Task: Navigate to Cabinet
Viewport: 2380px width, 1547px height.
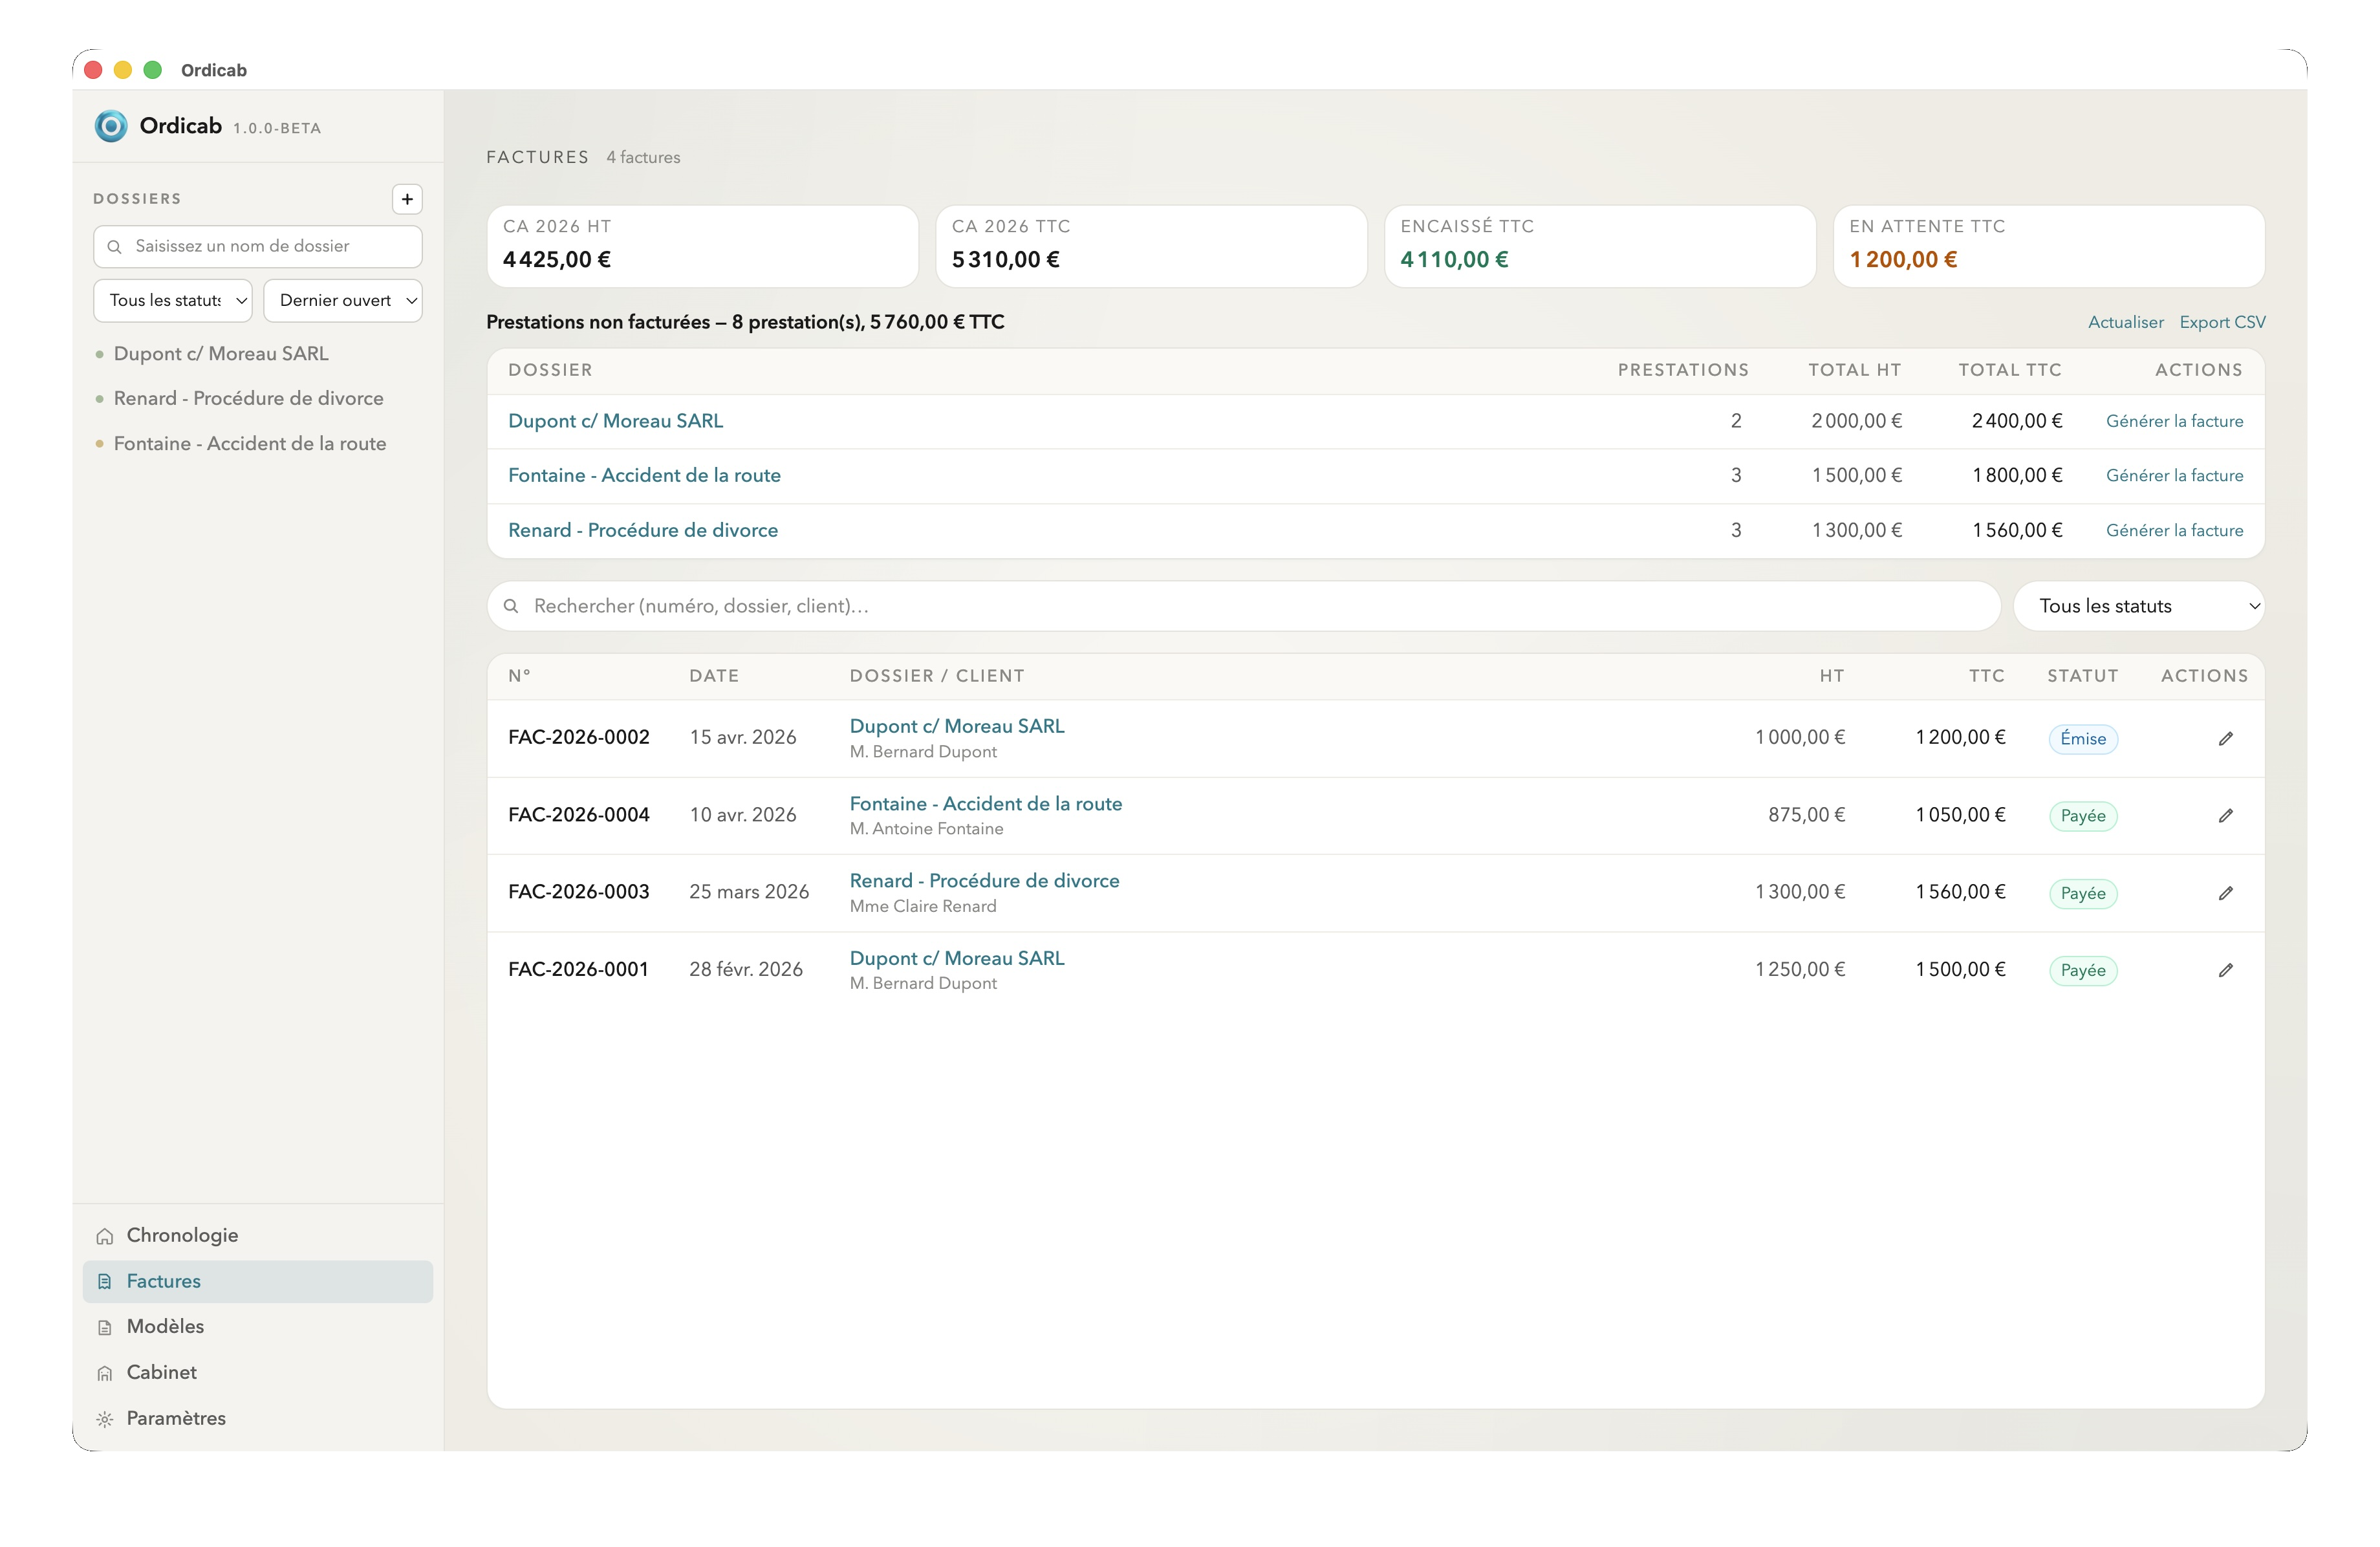Action: 258,1373
